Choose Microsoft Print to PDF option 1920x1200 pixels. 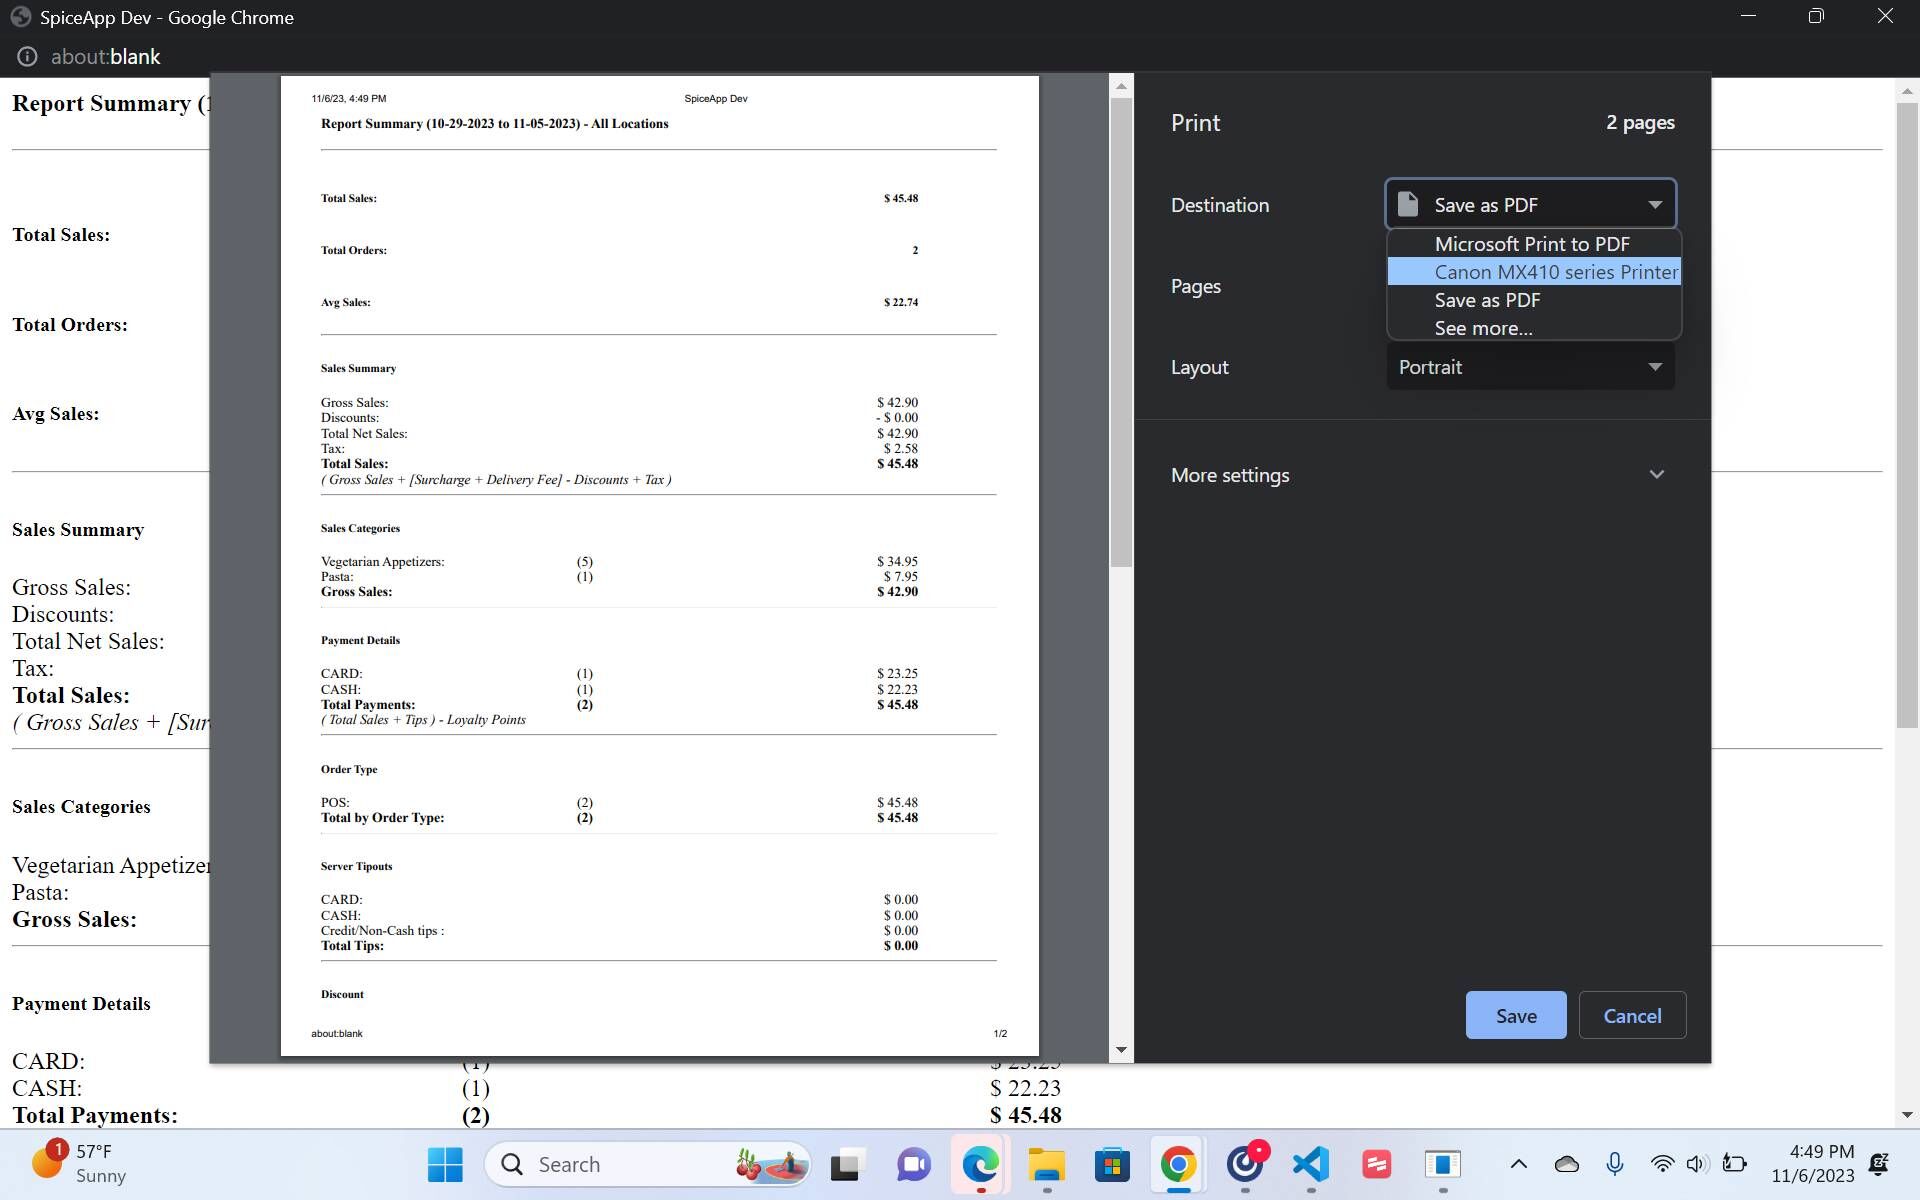[1532, 244]
